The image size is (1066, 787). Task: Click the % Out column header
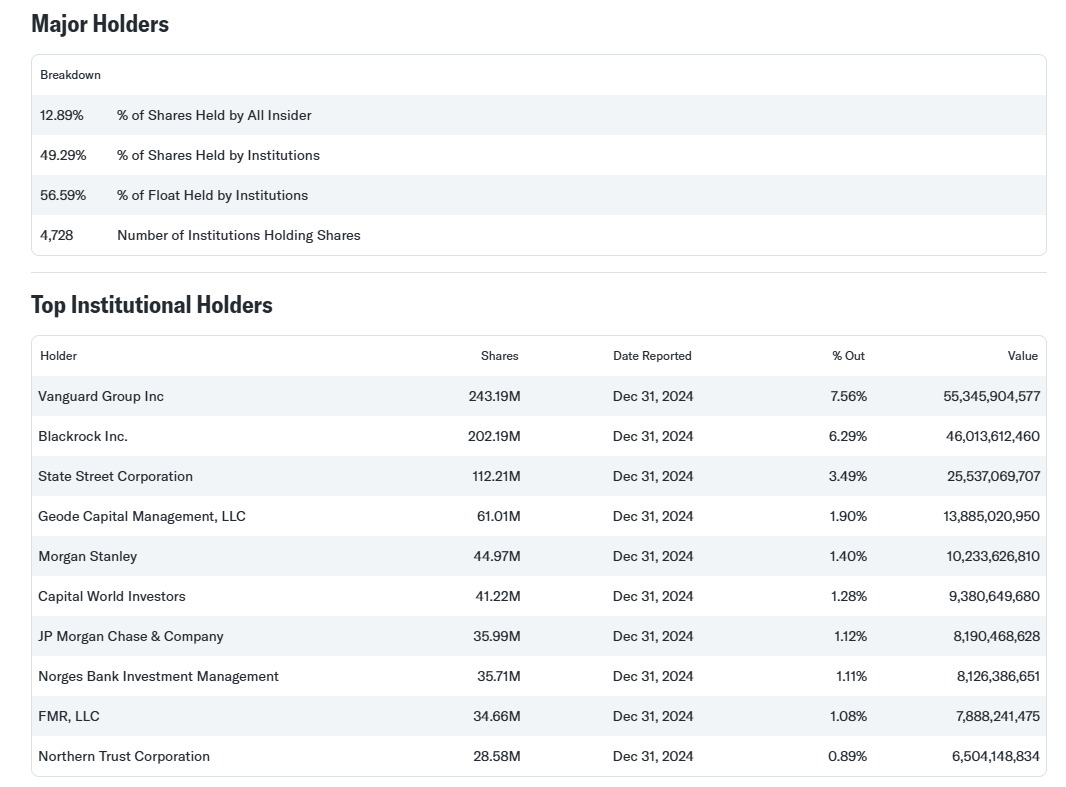tap(848, 356)
